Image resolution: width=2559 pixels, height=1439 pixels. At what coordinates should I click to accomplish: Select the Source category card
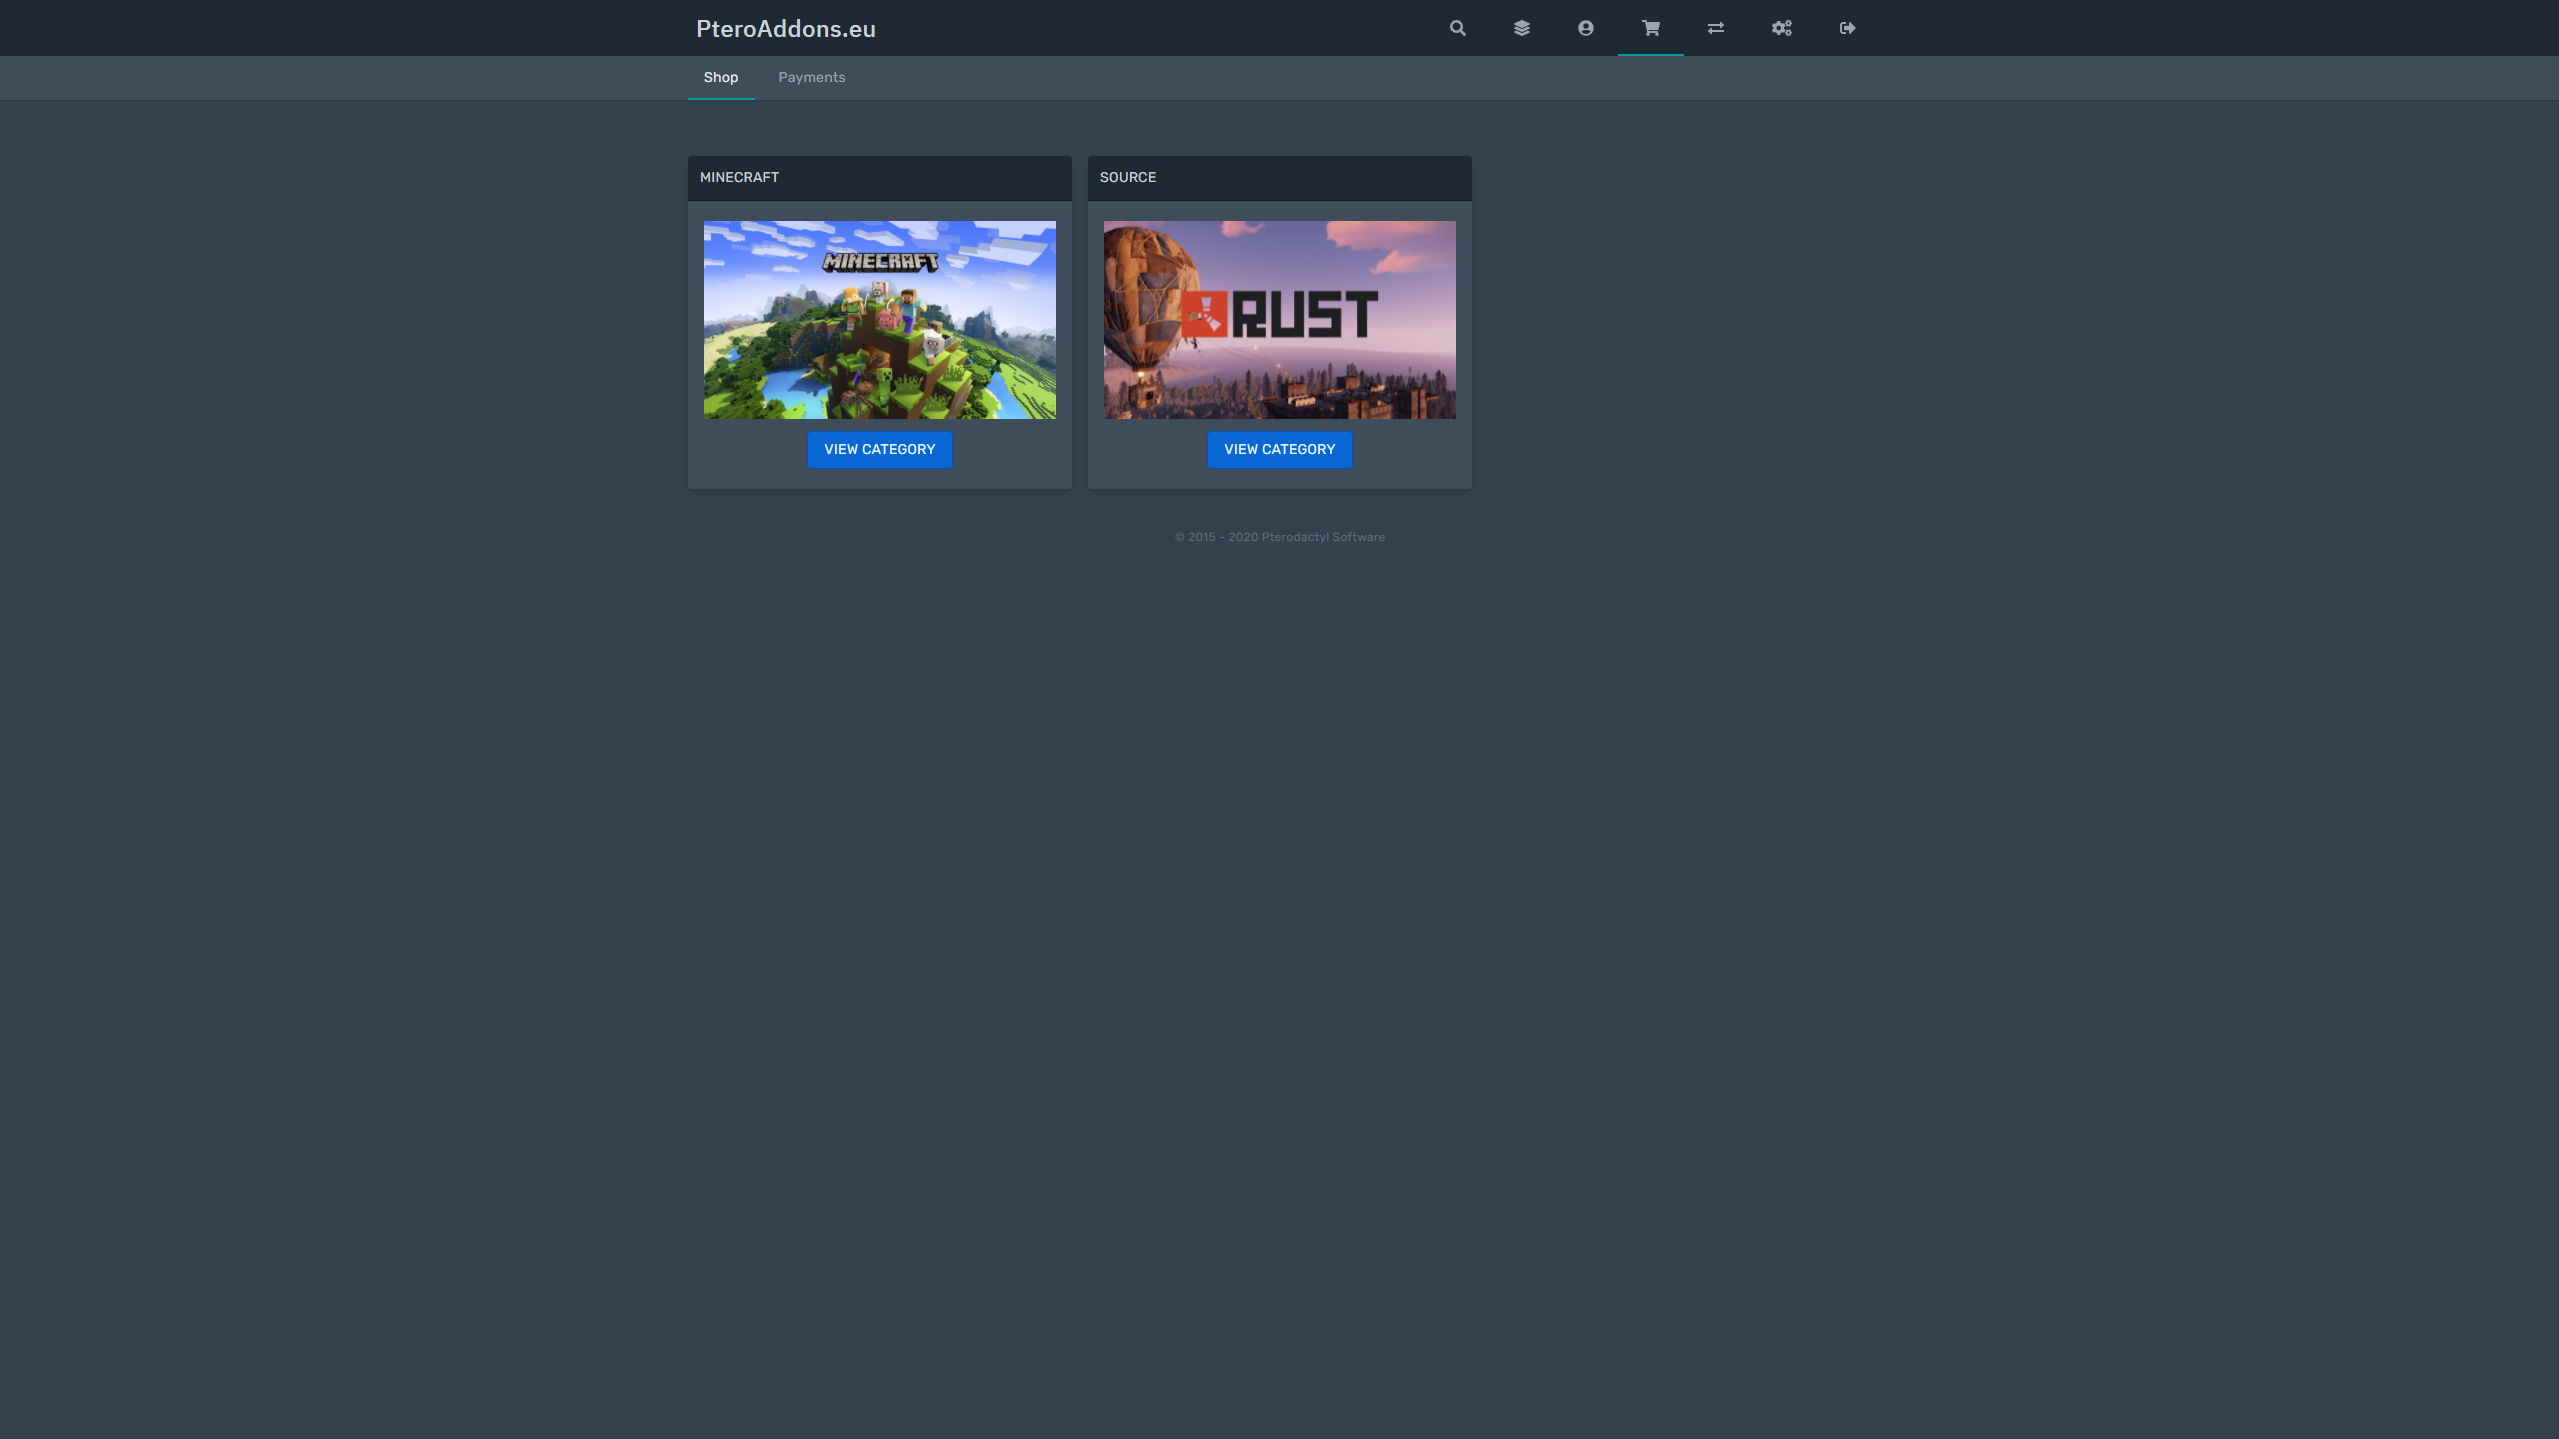1279,320
